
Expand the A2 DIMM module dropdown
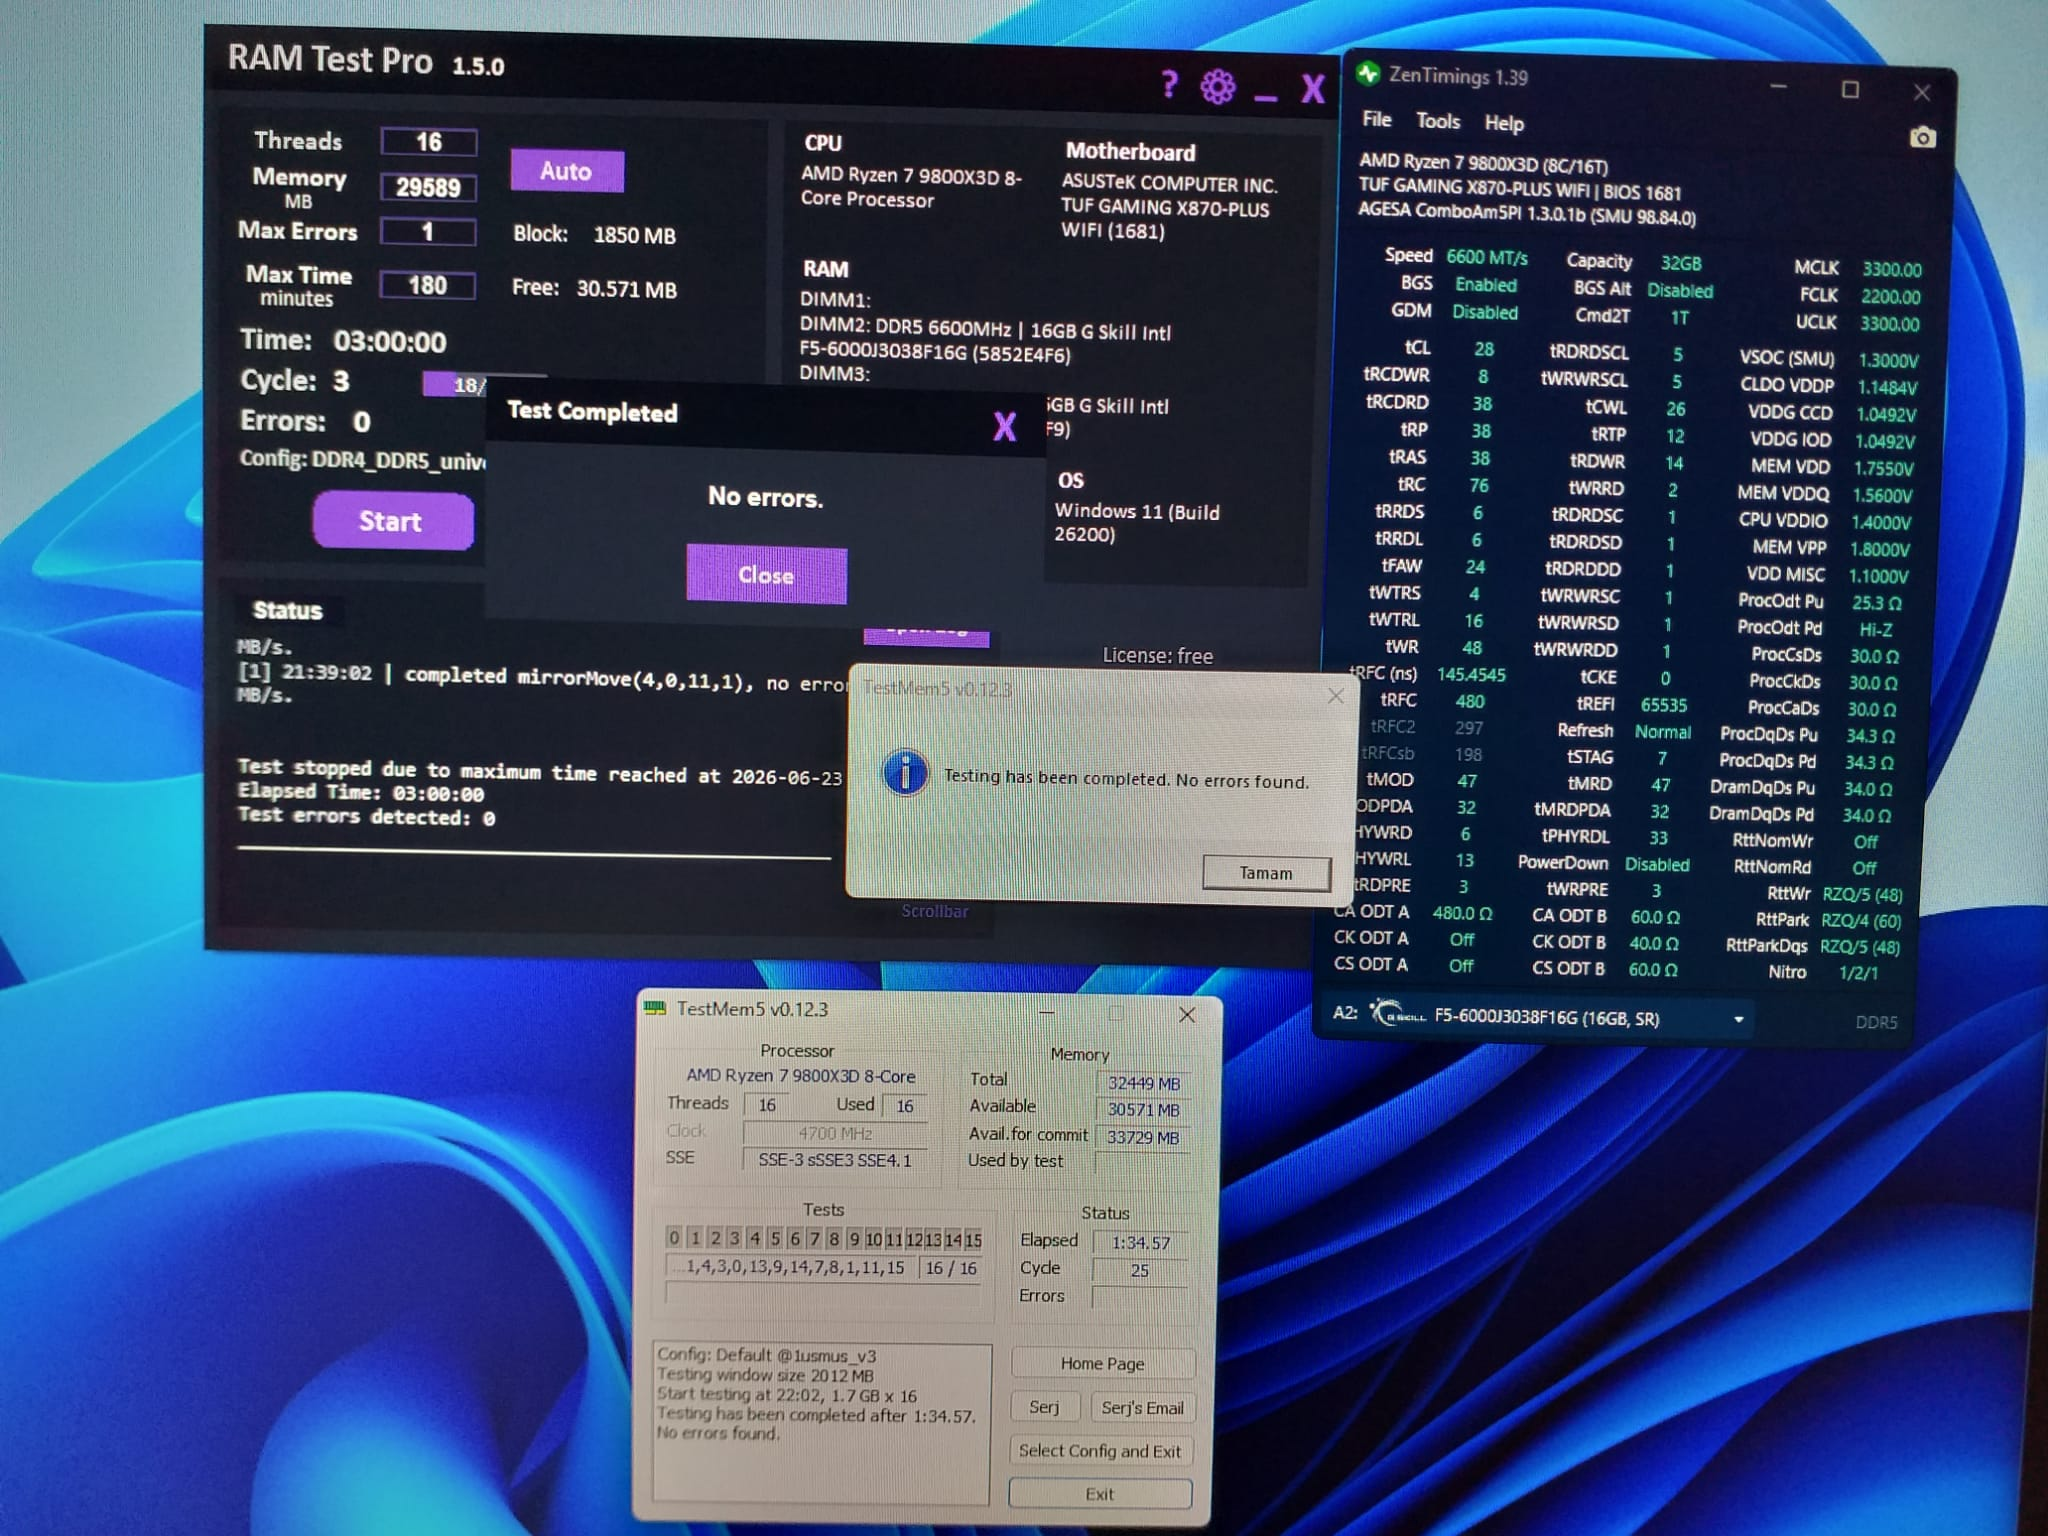coord(1739,1019)
